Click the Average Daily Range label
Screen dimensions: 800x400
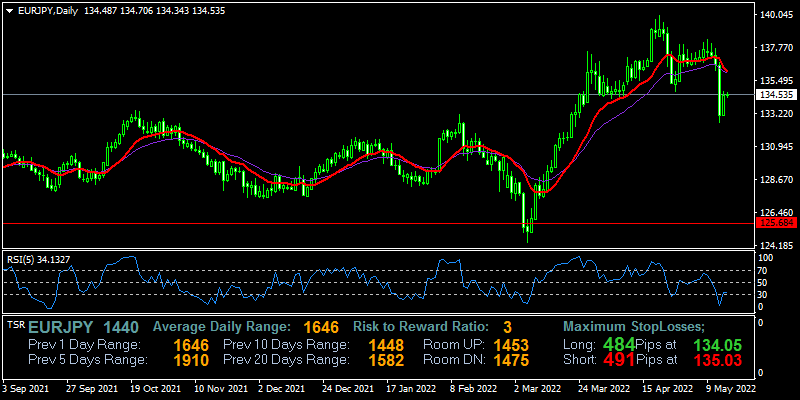coord(222,327)
